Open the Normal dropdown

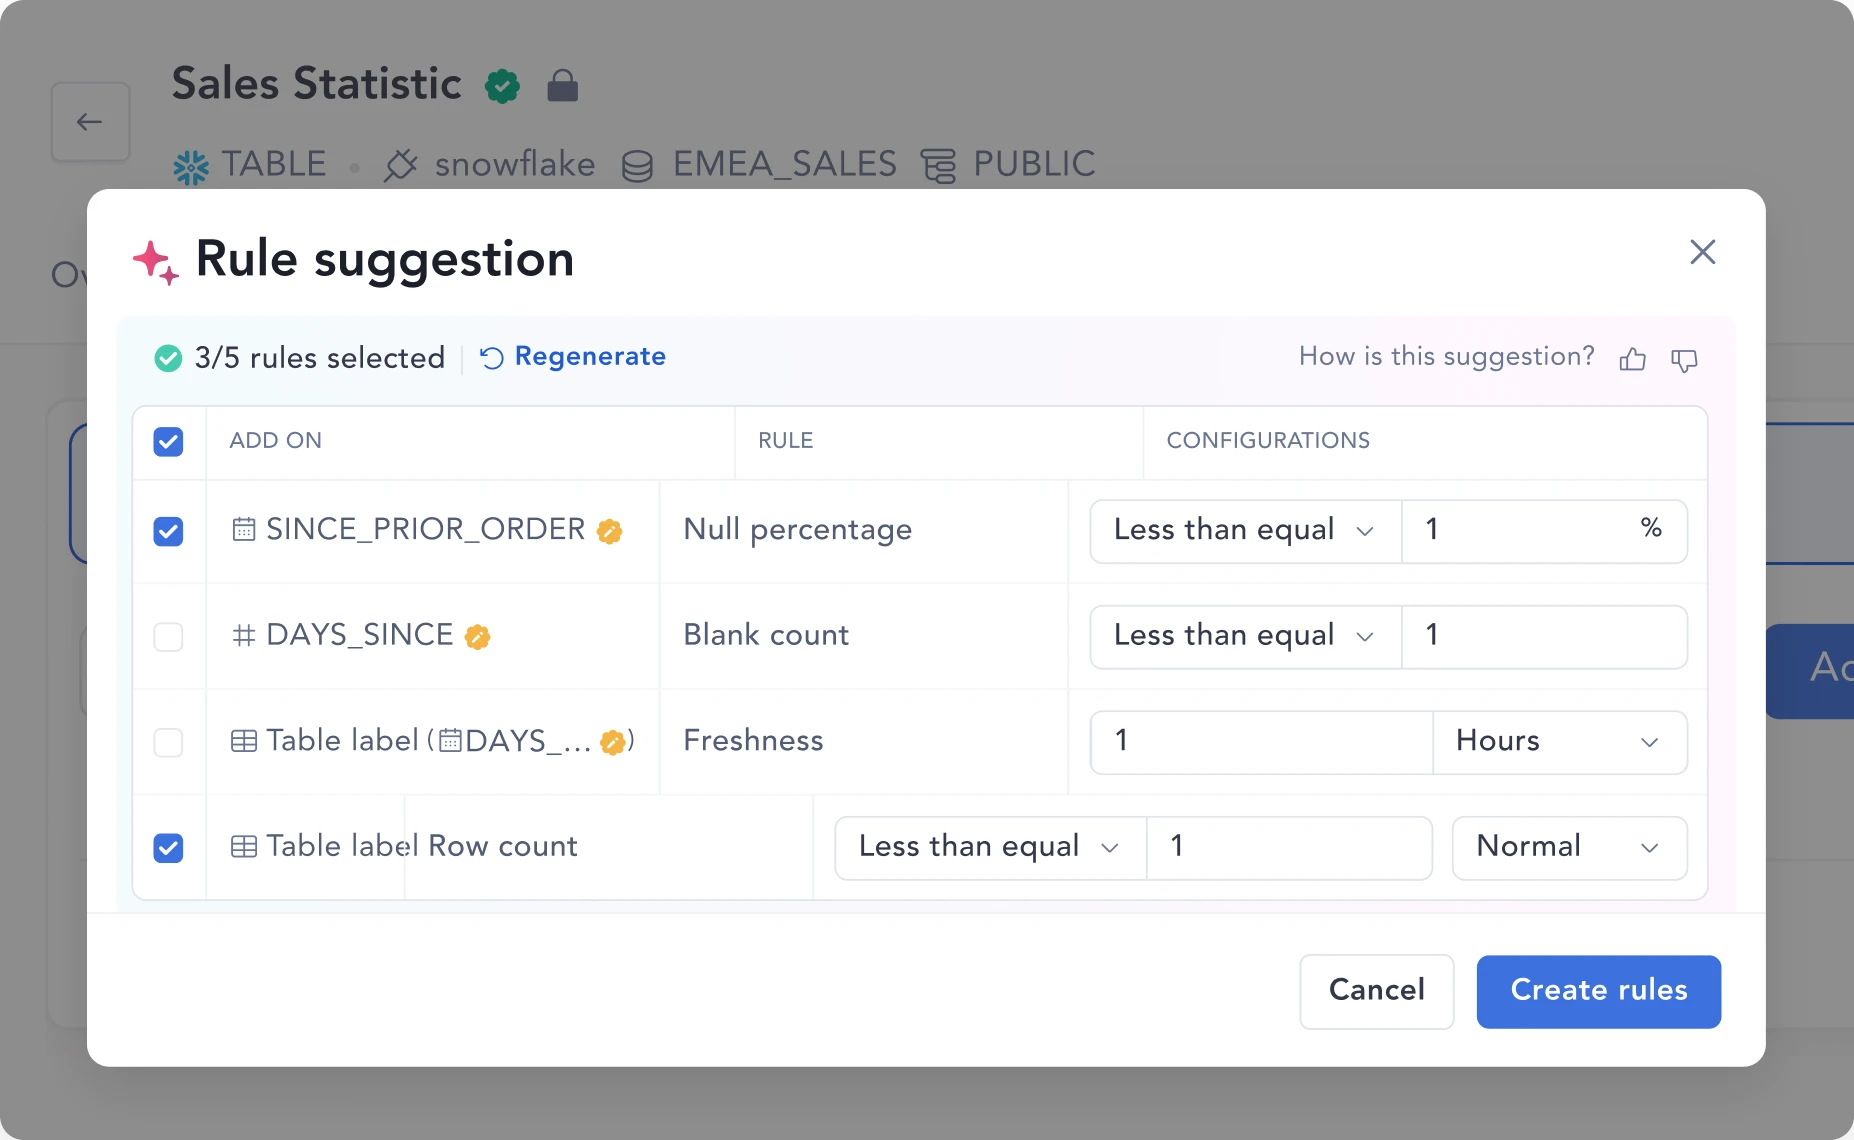(1570, 848)
